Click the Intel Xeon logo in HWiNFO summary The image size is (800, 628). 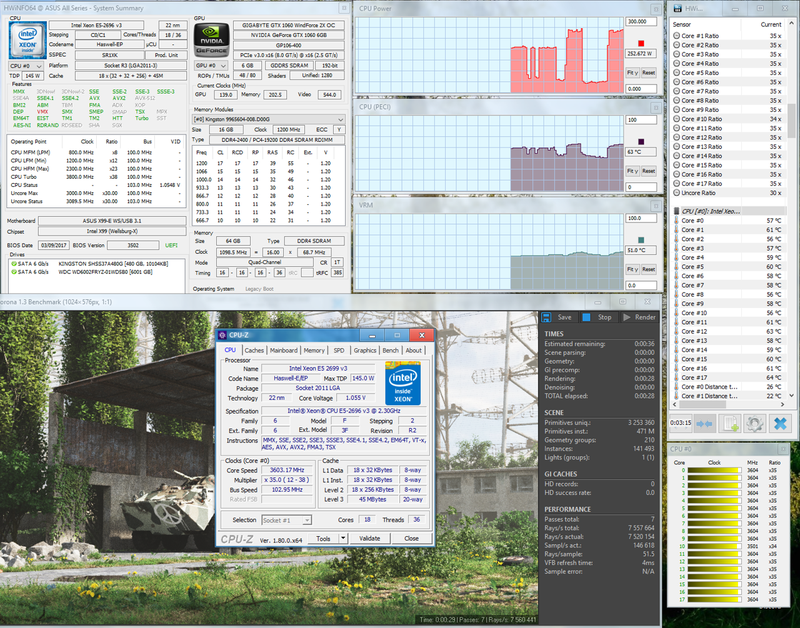pos(27,40)
